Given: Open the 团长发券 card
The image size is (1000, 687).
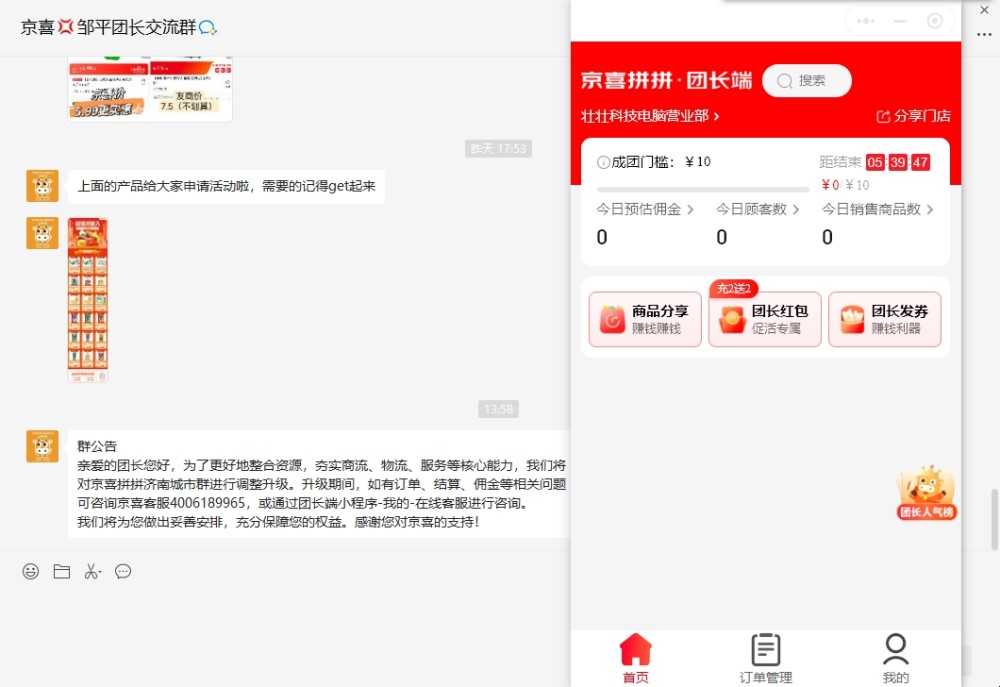Looking at the screenshot, I should point(885,320).
